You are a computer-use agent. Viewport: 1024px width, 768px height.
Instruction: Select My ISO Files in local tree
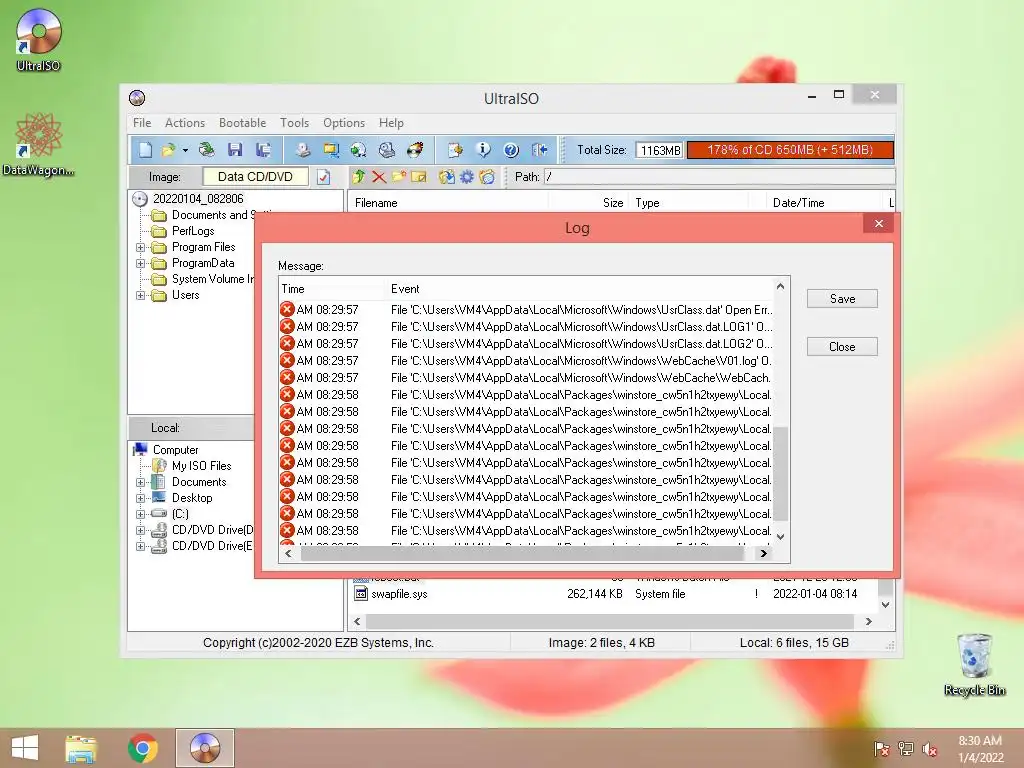click(202, 466)
